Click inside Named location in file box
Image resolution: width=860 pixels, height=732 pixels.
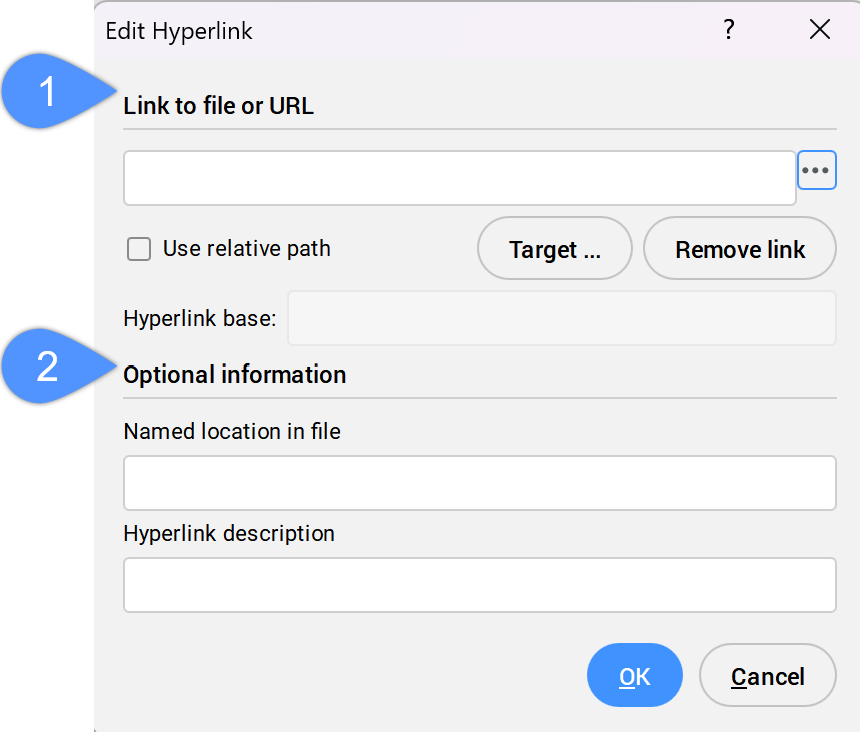(x=479, y=483)
